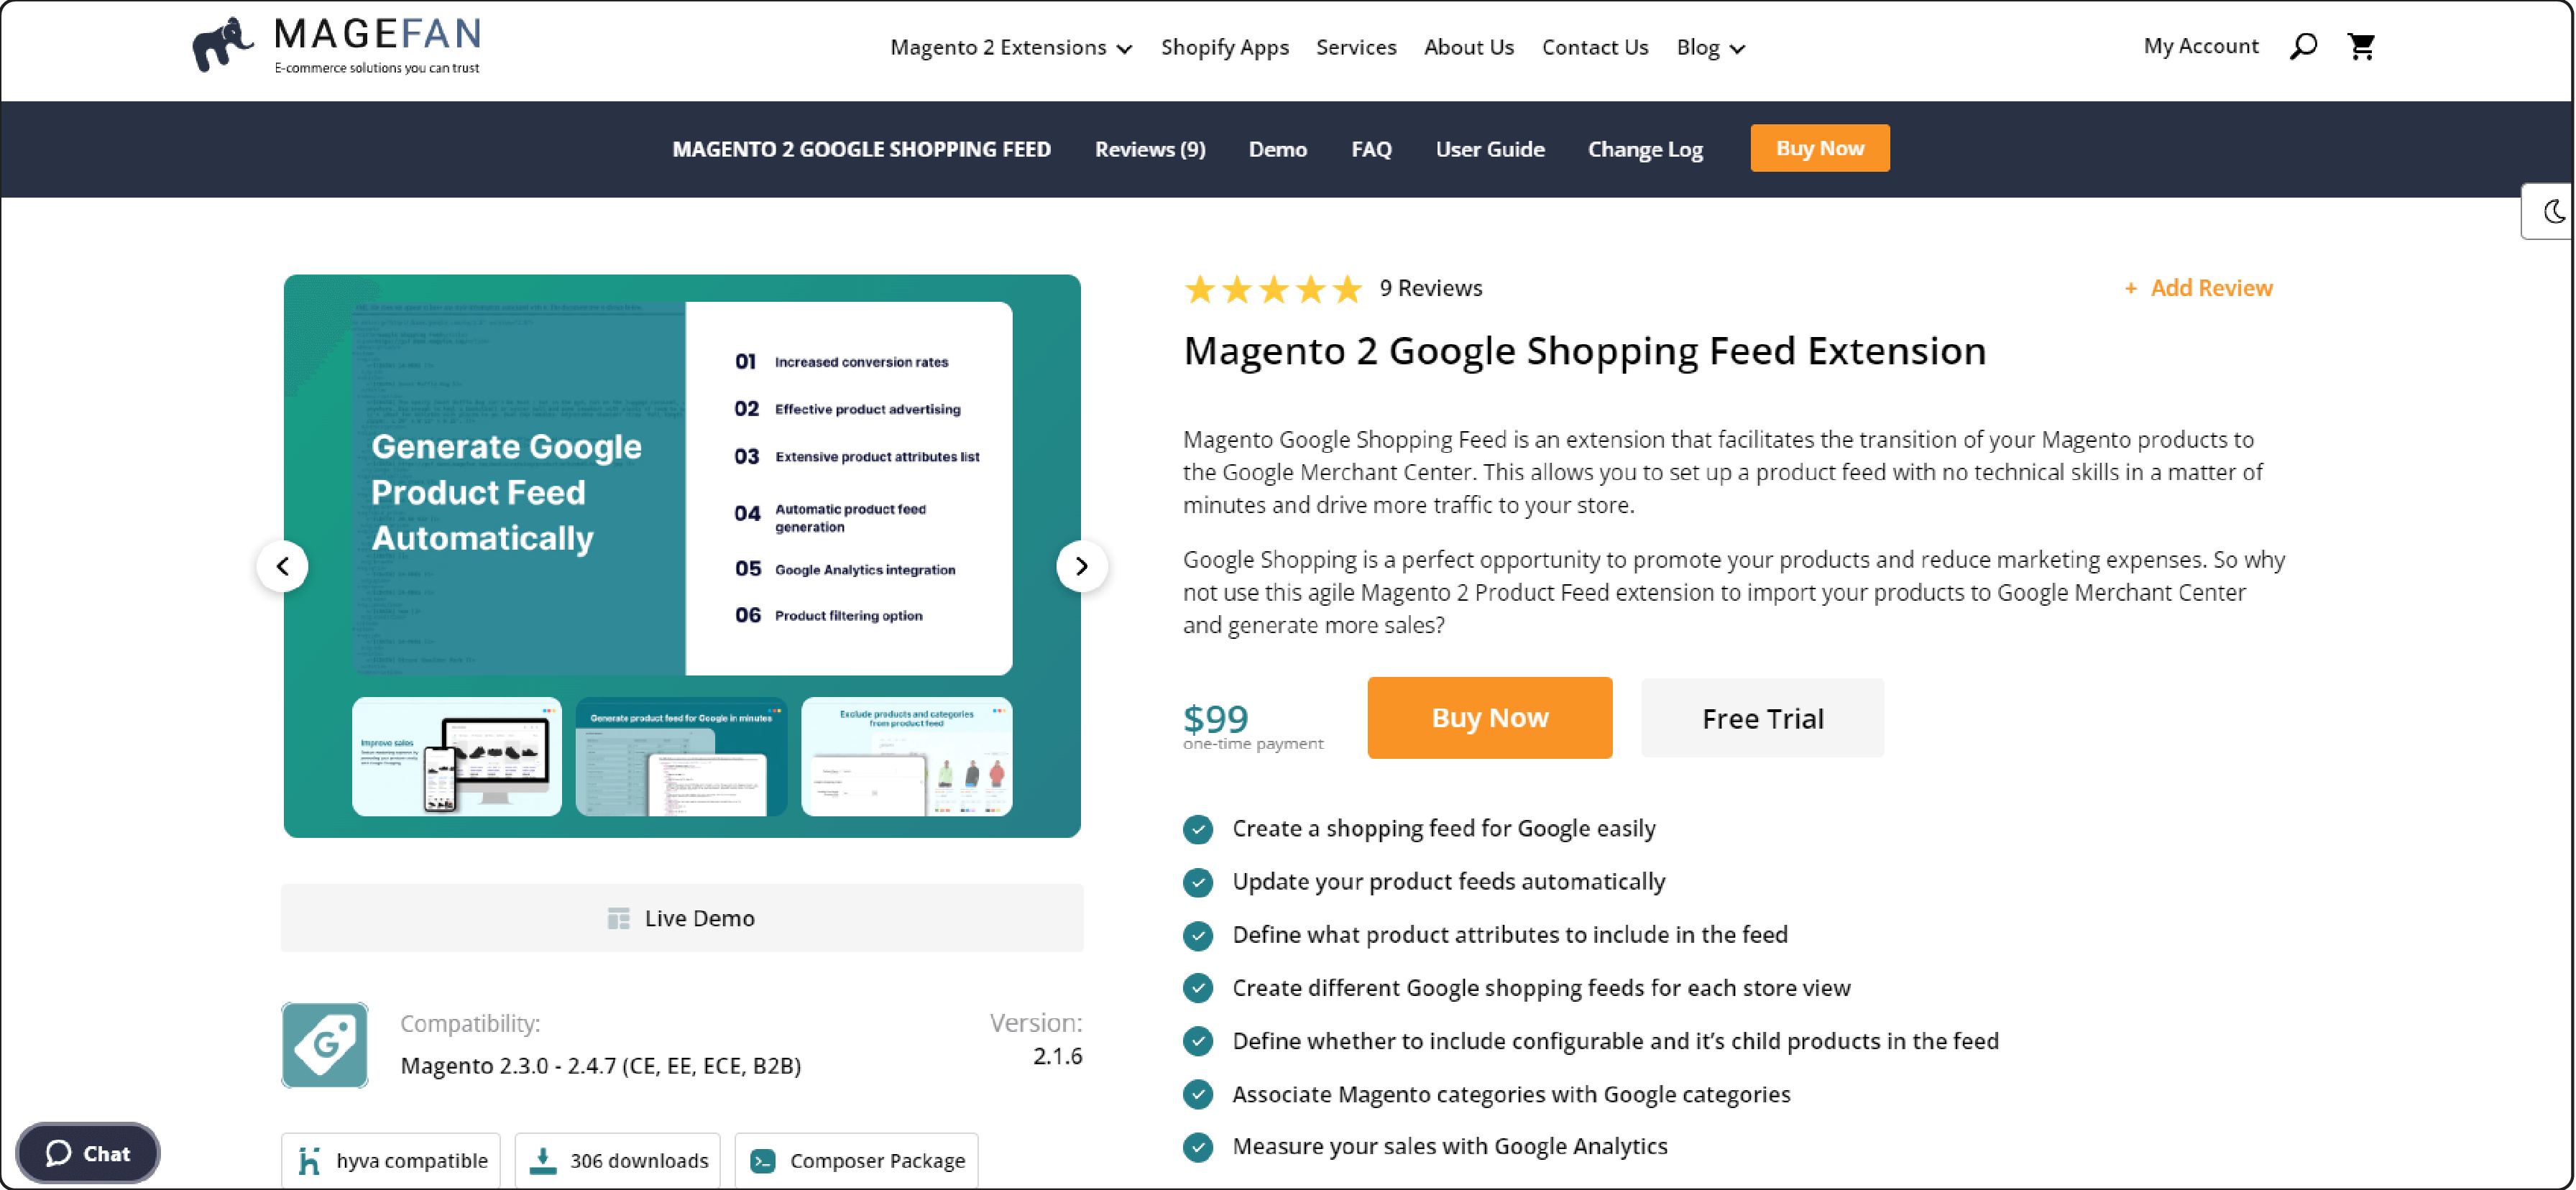Click the Add Review link
2576x1190 pixels.
pyautogui.click(x=2211, y=288)
